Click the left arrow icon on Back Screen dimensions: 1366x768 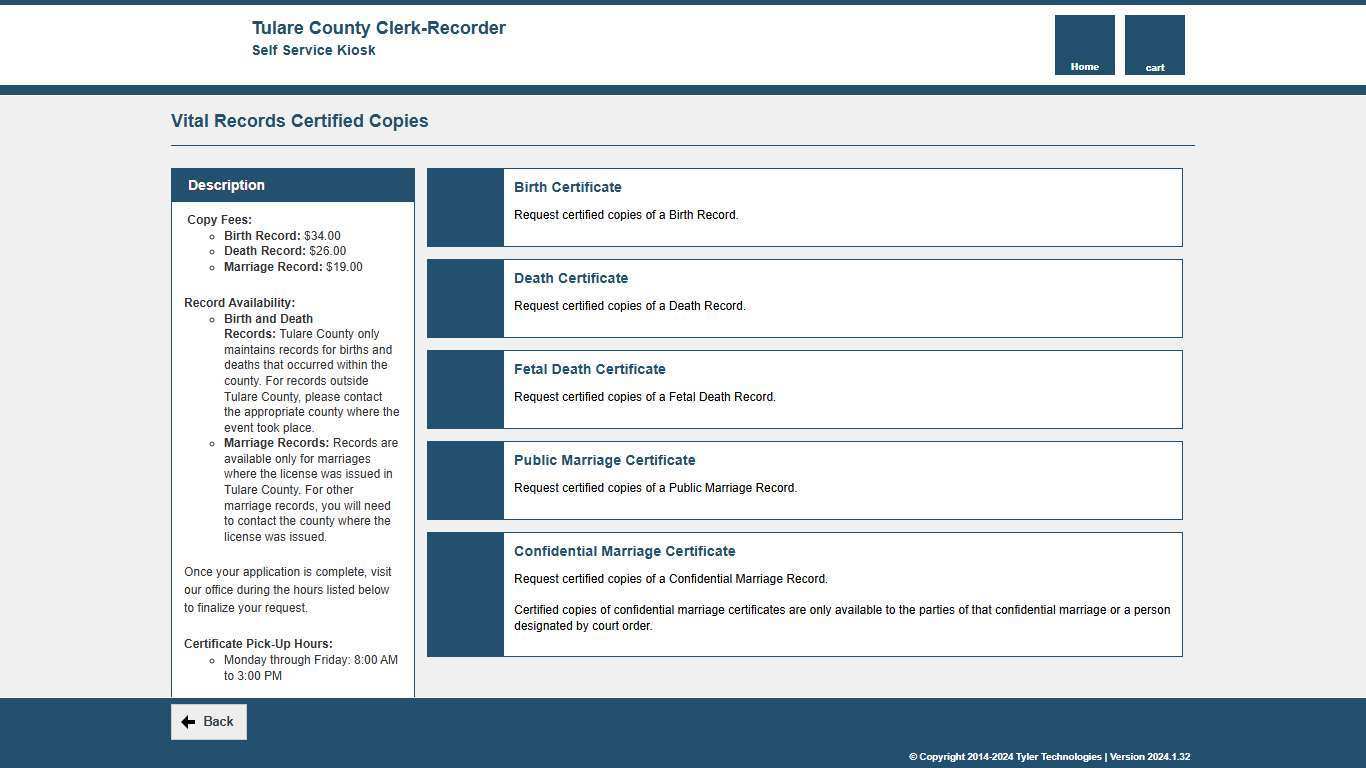point(188,722)
